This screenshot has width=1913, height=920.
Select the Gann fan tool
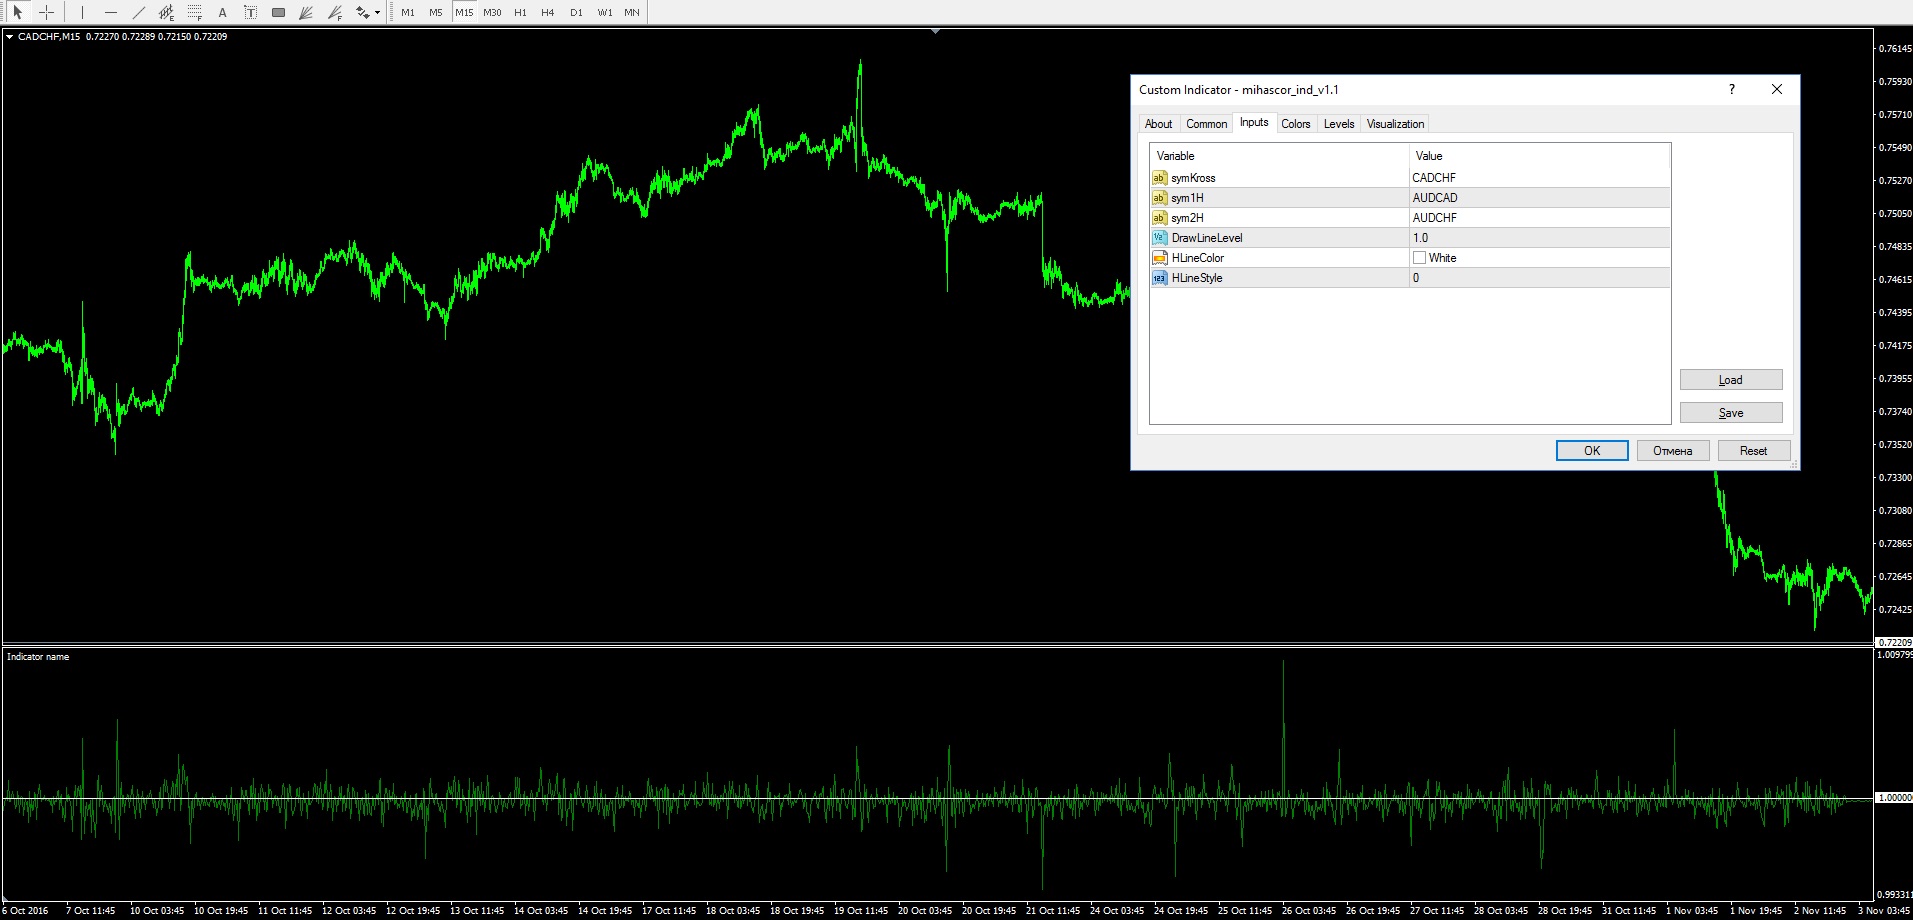click(306, 12)
